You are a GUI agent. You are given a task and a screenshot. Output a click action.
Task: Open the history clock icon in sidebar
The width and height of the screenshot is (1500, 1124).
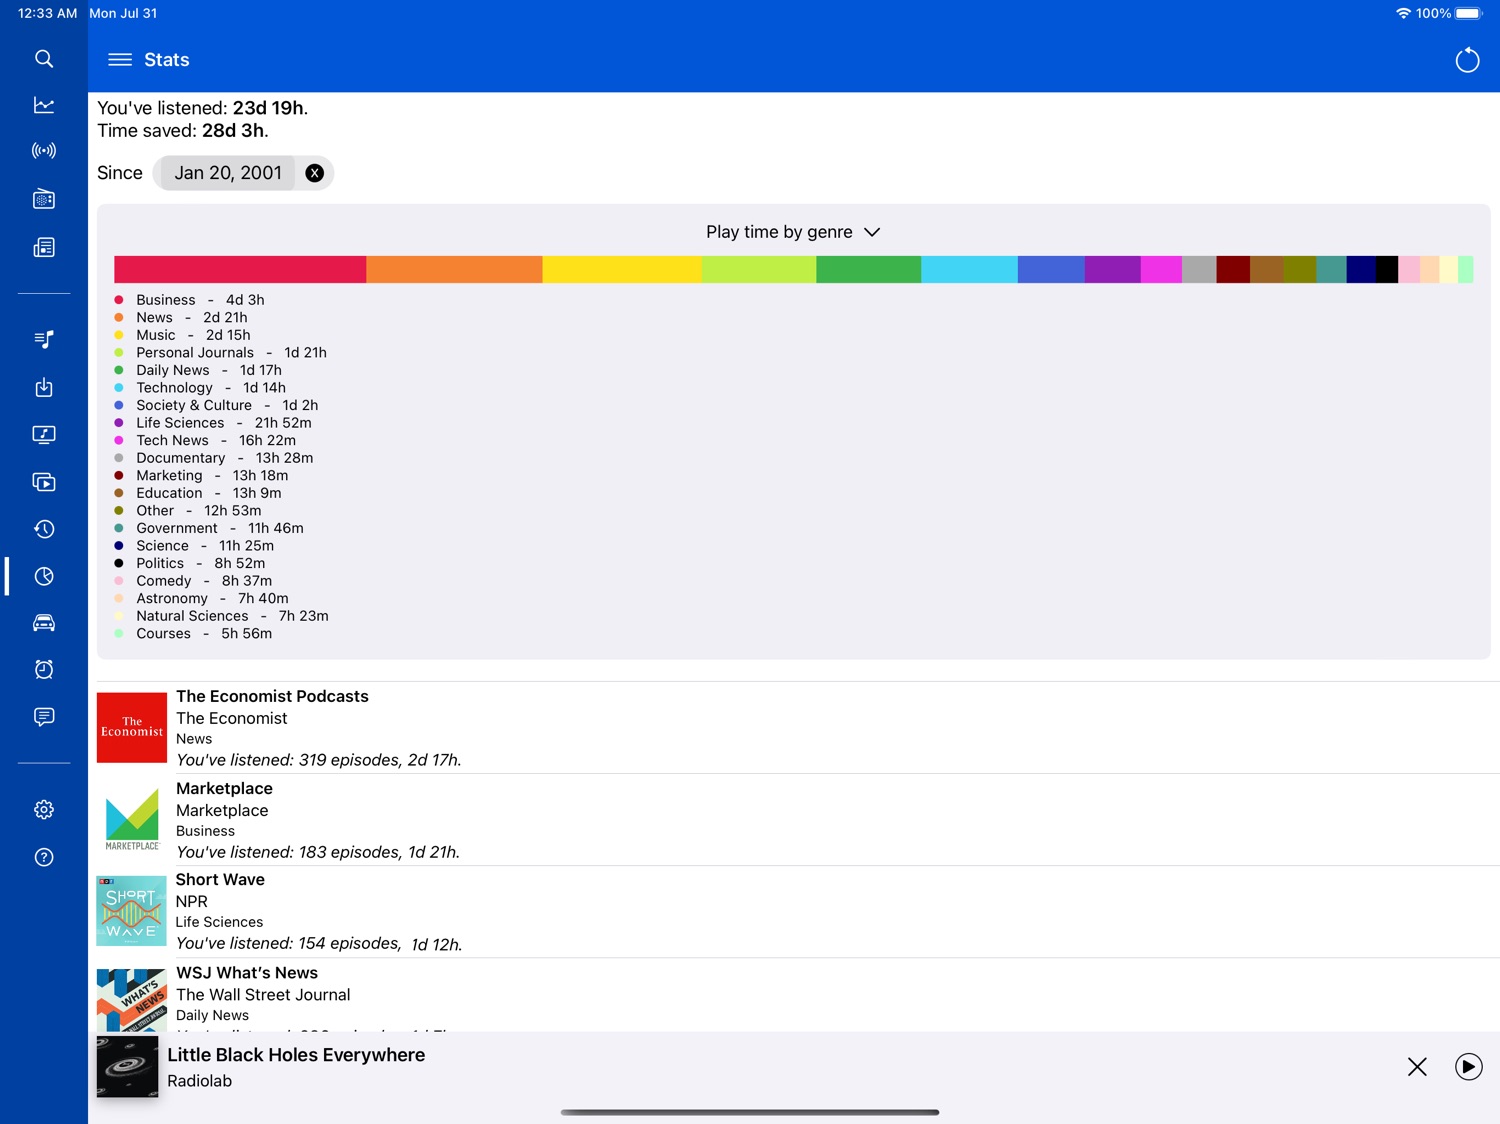(x=44, y=529)
